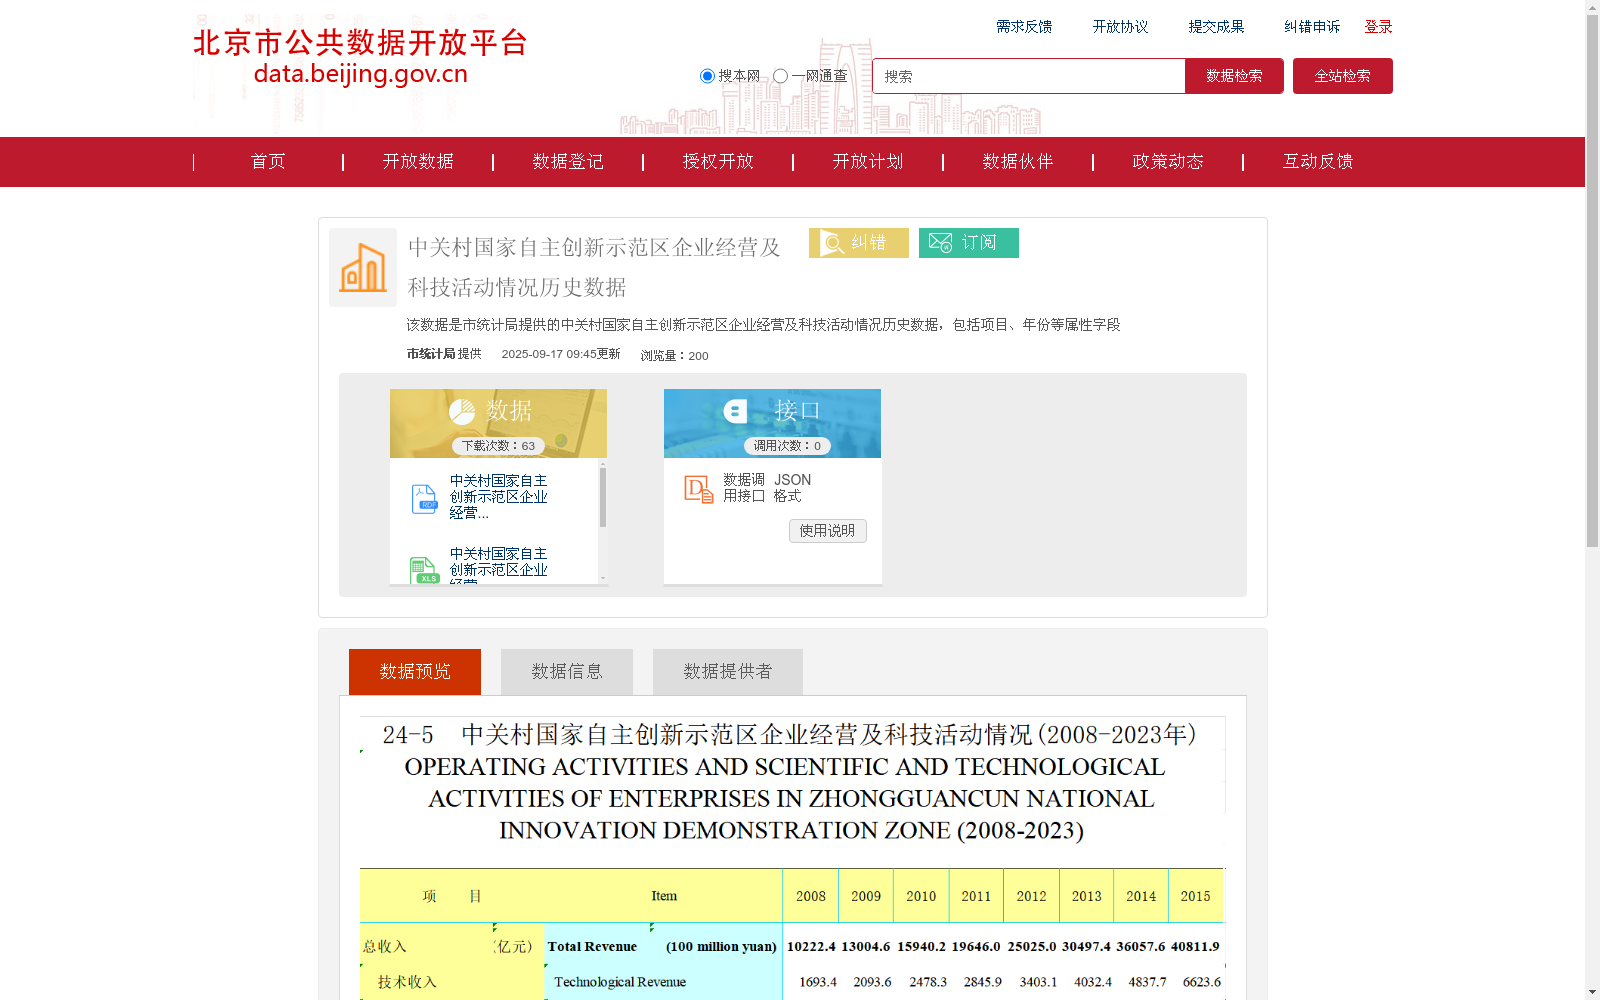Click the 全站检索 button

(x=1343, y=76)
